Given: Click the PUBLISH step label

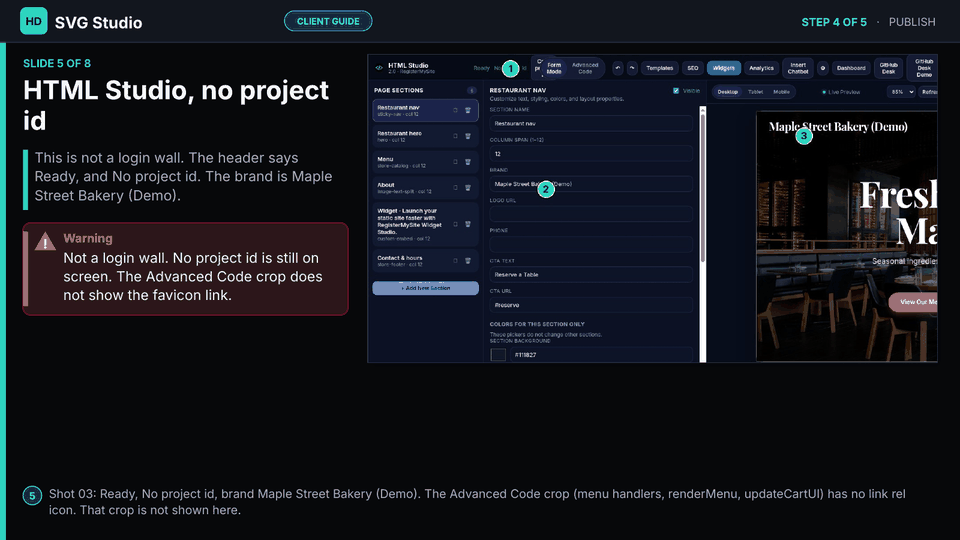Looking at the screenshot, I should tap(912, 22).
